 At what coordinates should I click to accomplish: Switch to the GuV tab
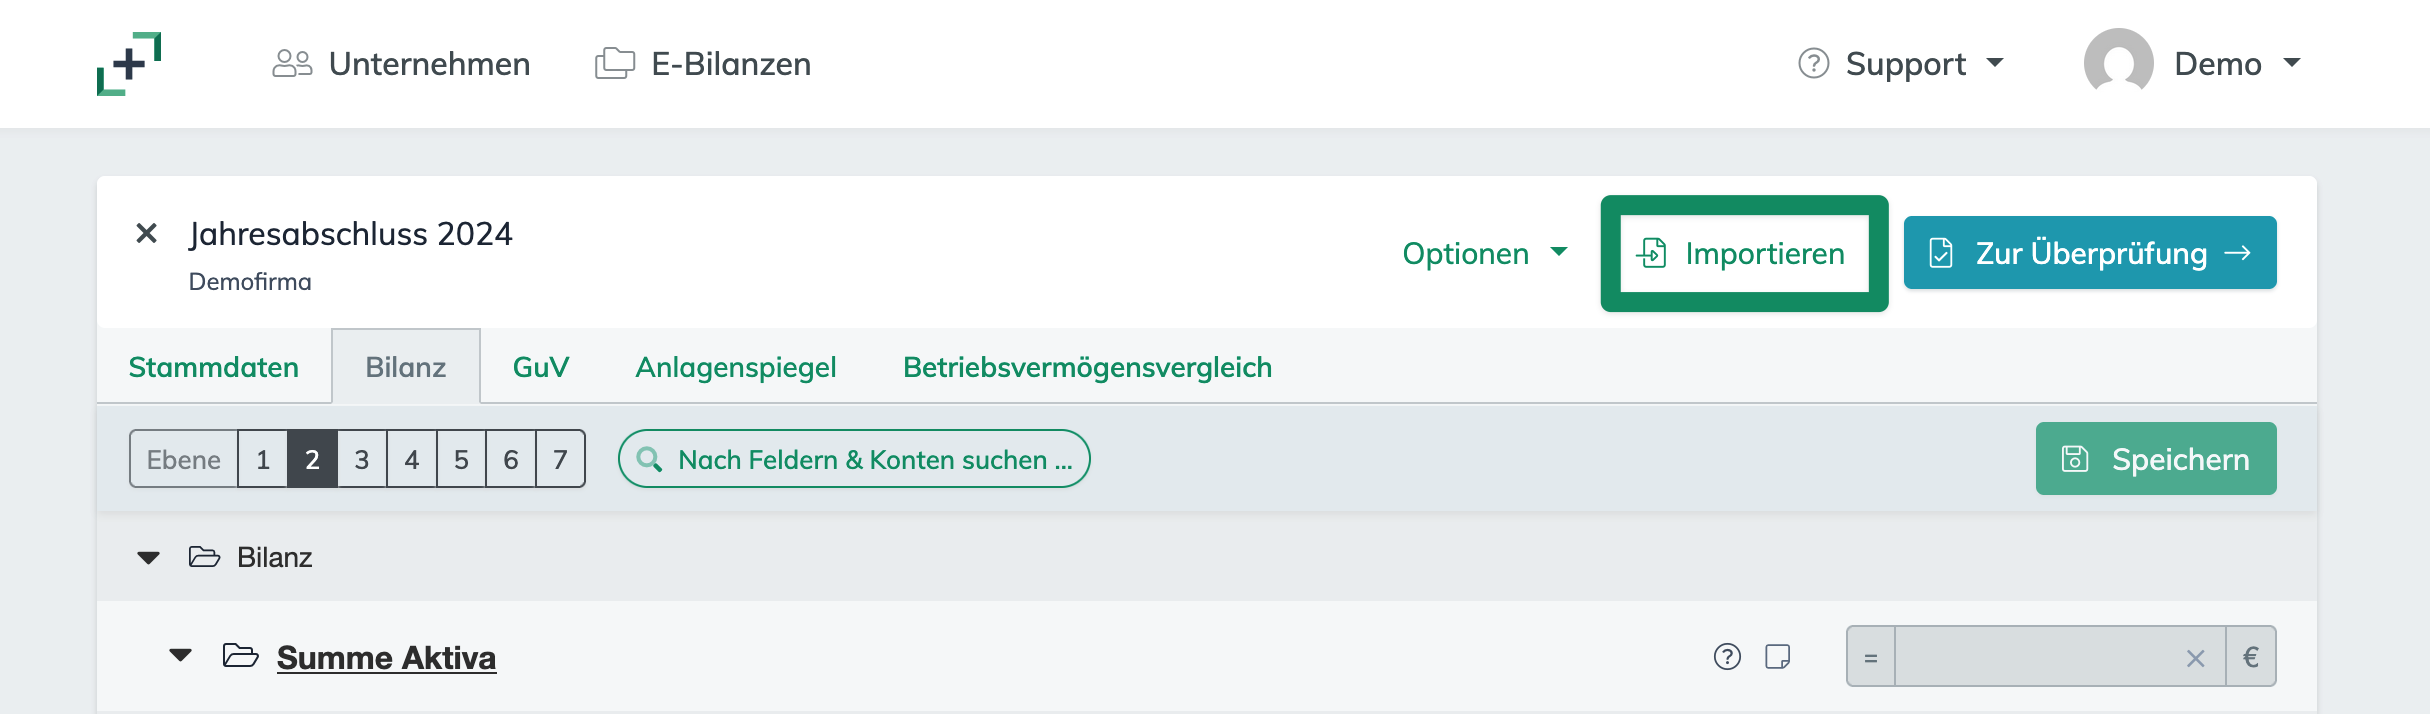tap(539, 366)
